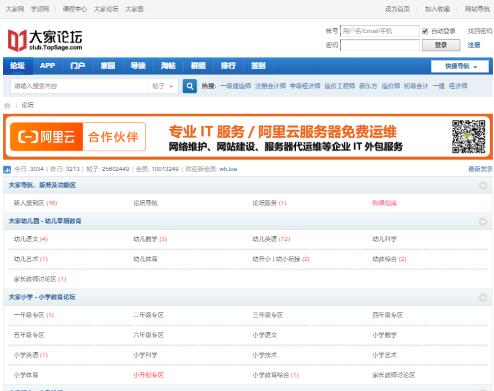Click the 登录 button
This screenshot has width=494, height=391.
coord(441,45)
